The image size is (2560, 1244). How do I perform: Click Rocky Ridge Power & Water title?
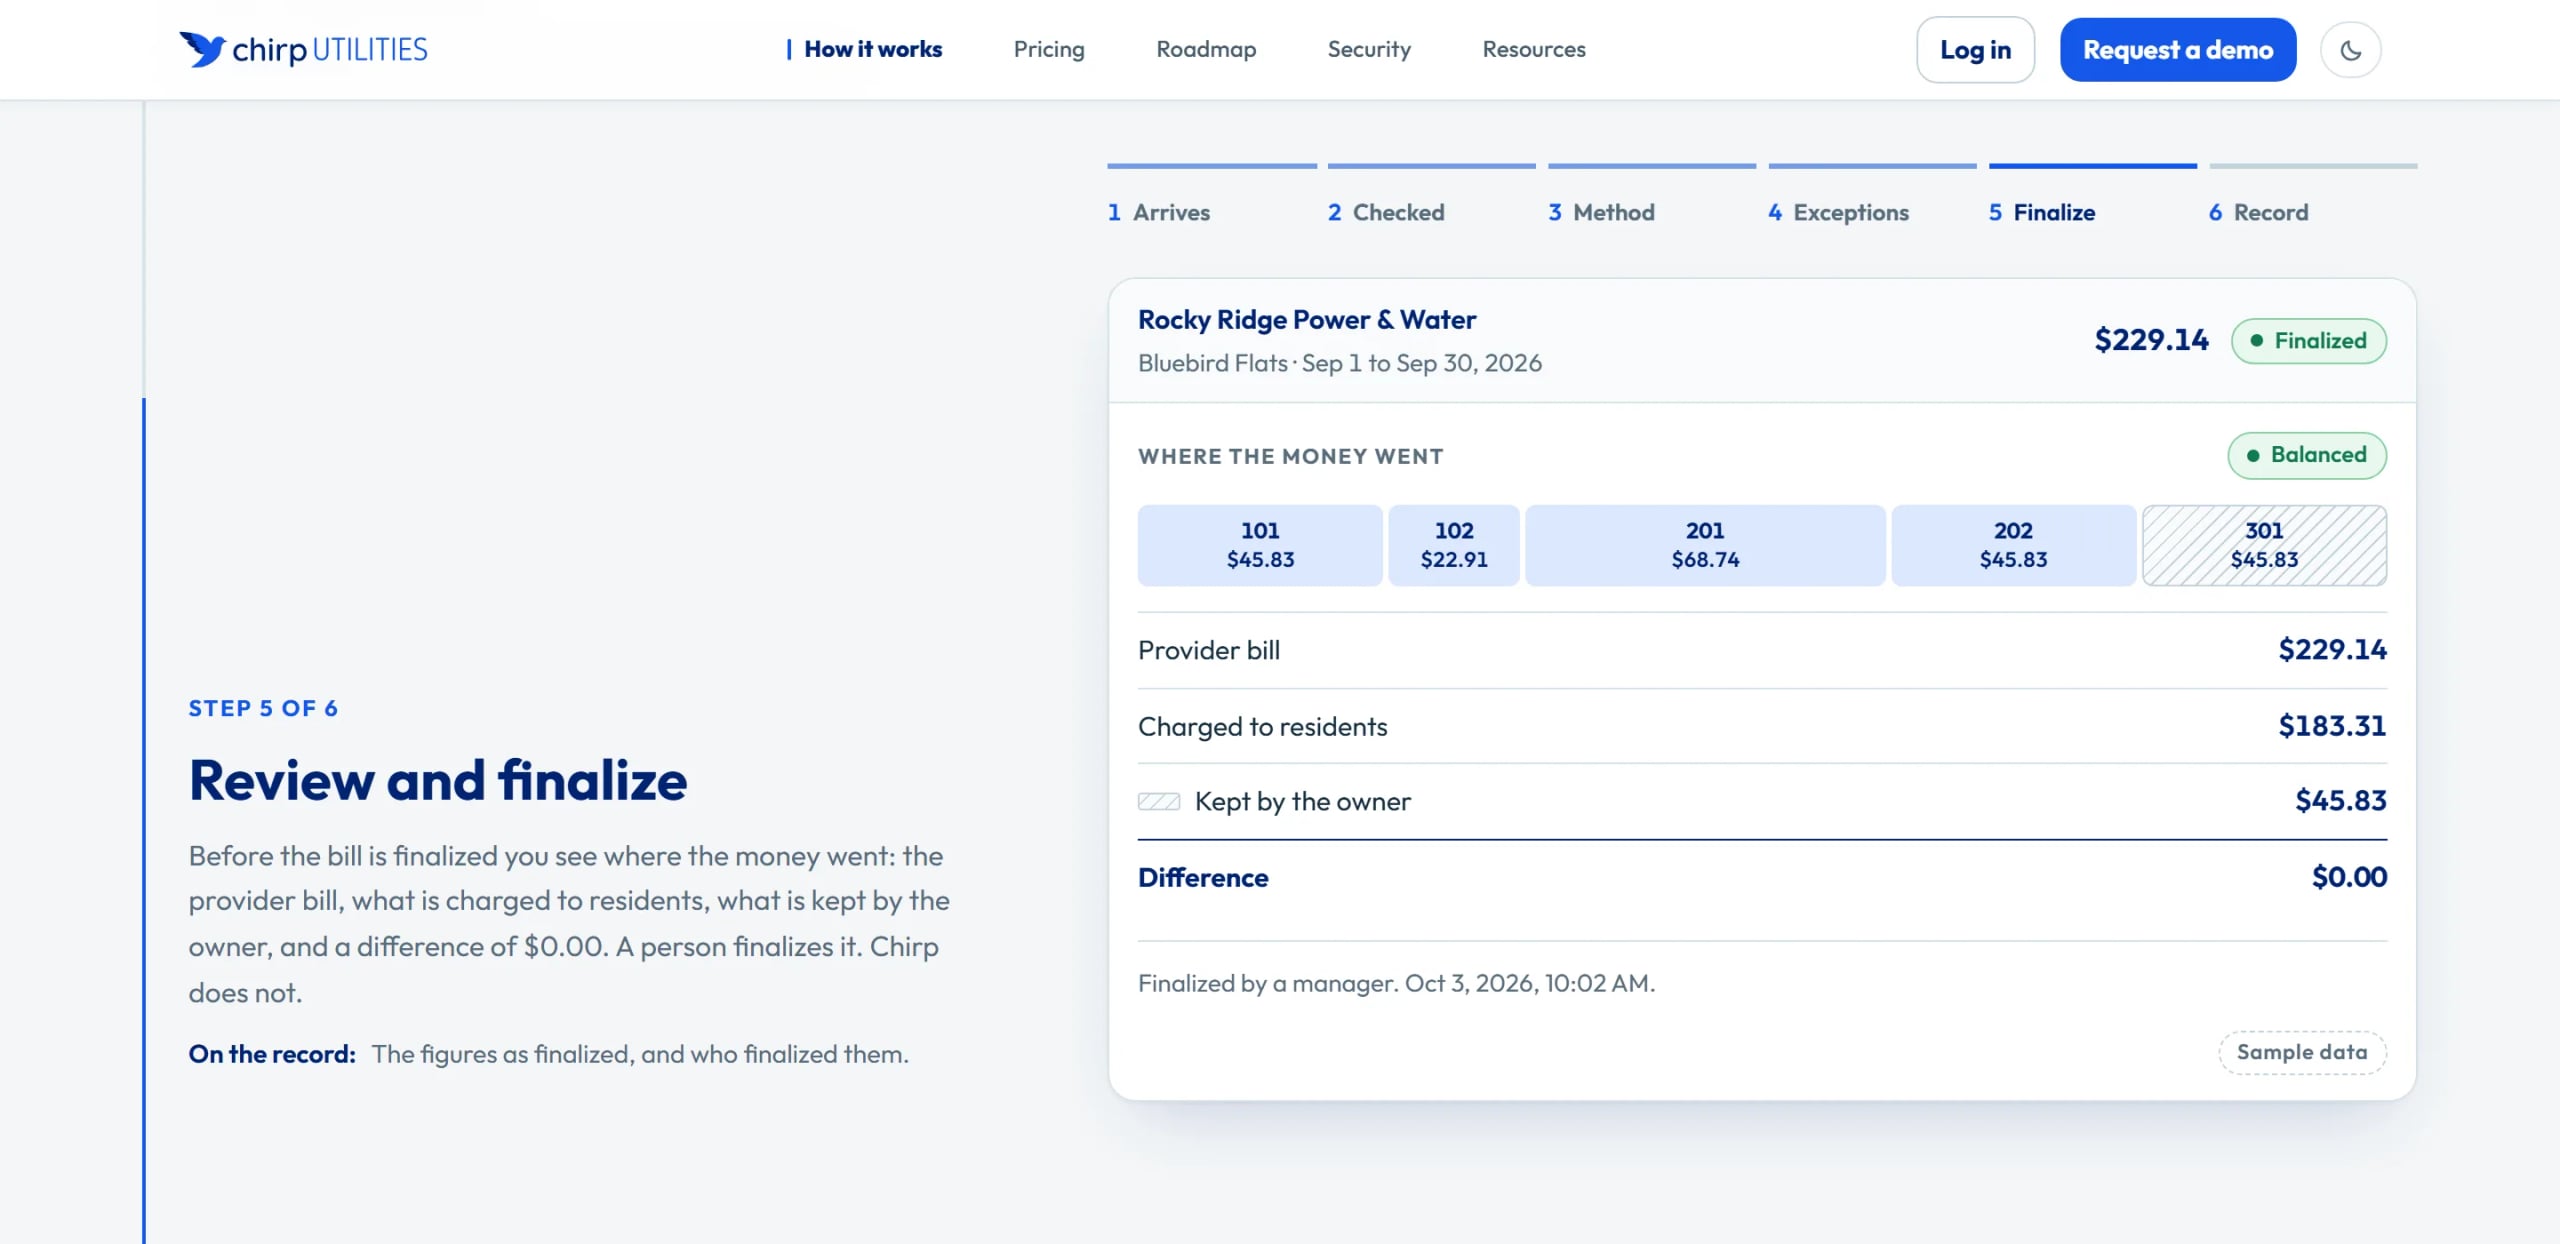click(x=1306, y=320)
